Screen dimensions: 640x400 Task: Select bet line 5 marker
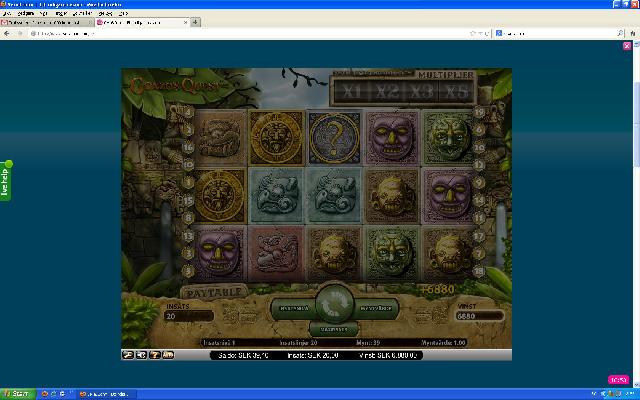pyautogui.click(x=188, y=271)
